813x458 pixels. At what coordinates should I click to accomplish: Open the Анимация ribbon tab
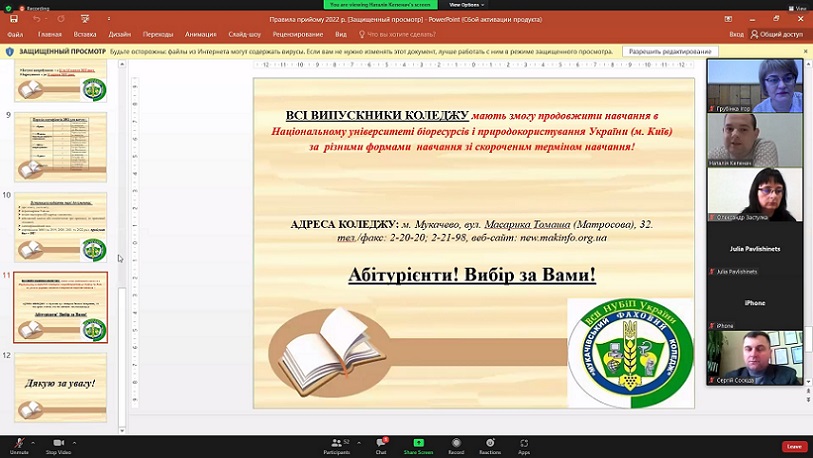(201, 34)
